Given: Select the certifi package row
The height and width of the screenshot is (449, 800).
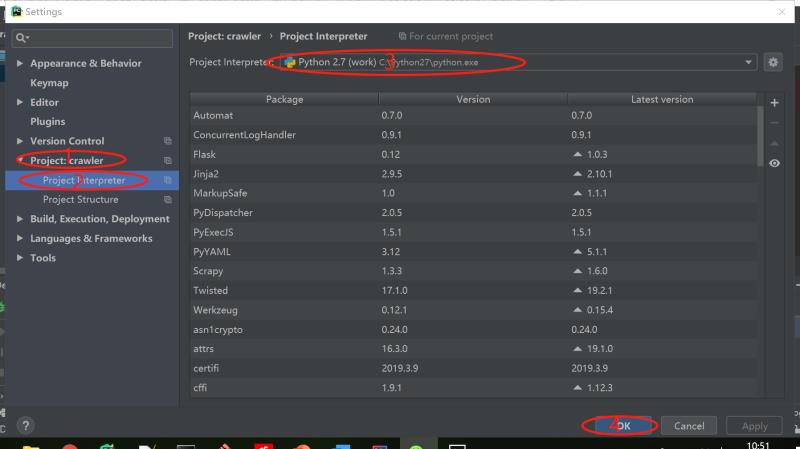Looking at the screenshot, I should click(x=473, y=368).
